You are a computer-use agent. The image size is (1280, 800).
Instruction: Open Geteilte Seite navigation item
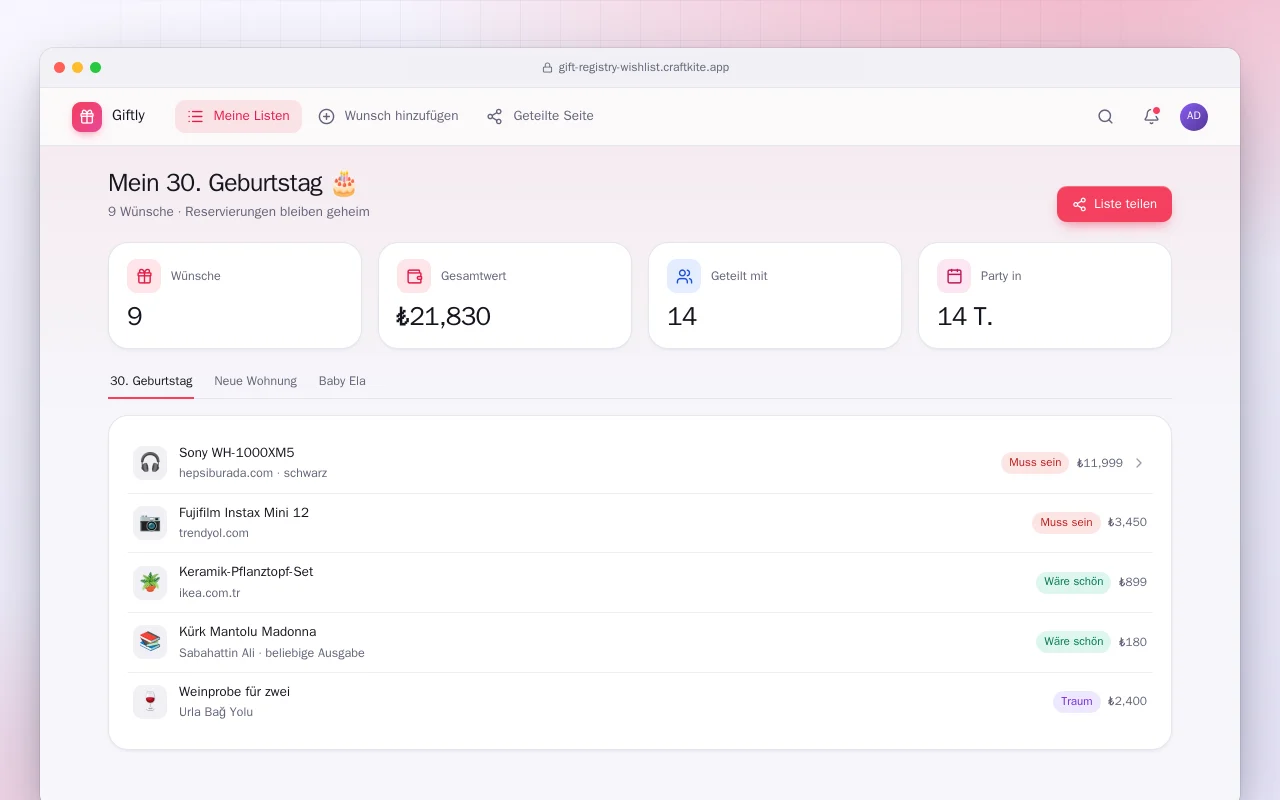point(540,116)
